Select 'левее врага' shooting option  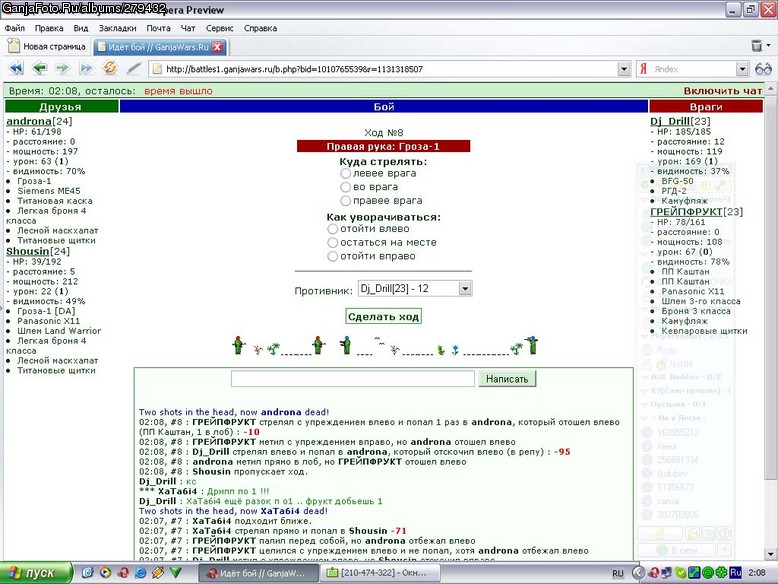click(345, 173)
